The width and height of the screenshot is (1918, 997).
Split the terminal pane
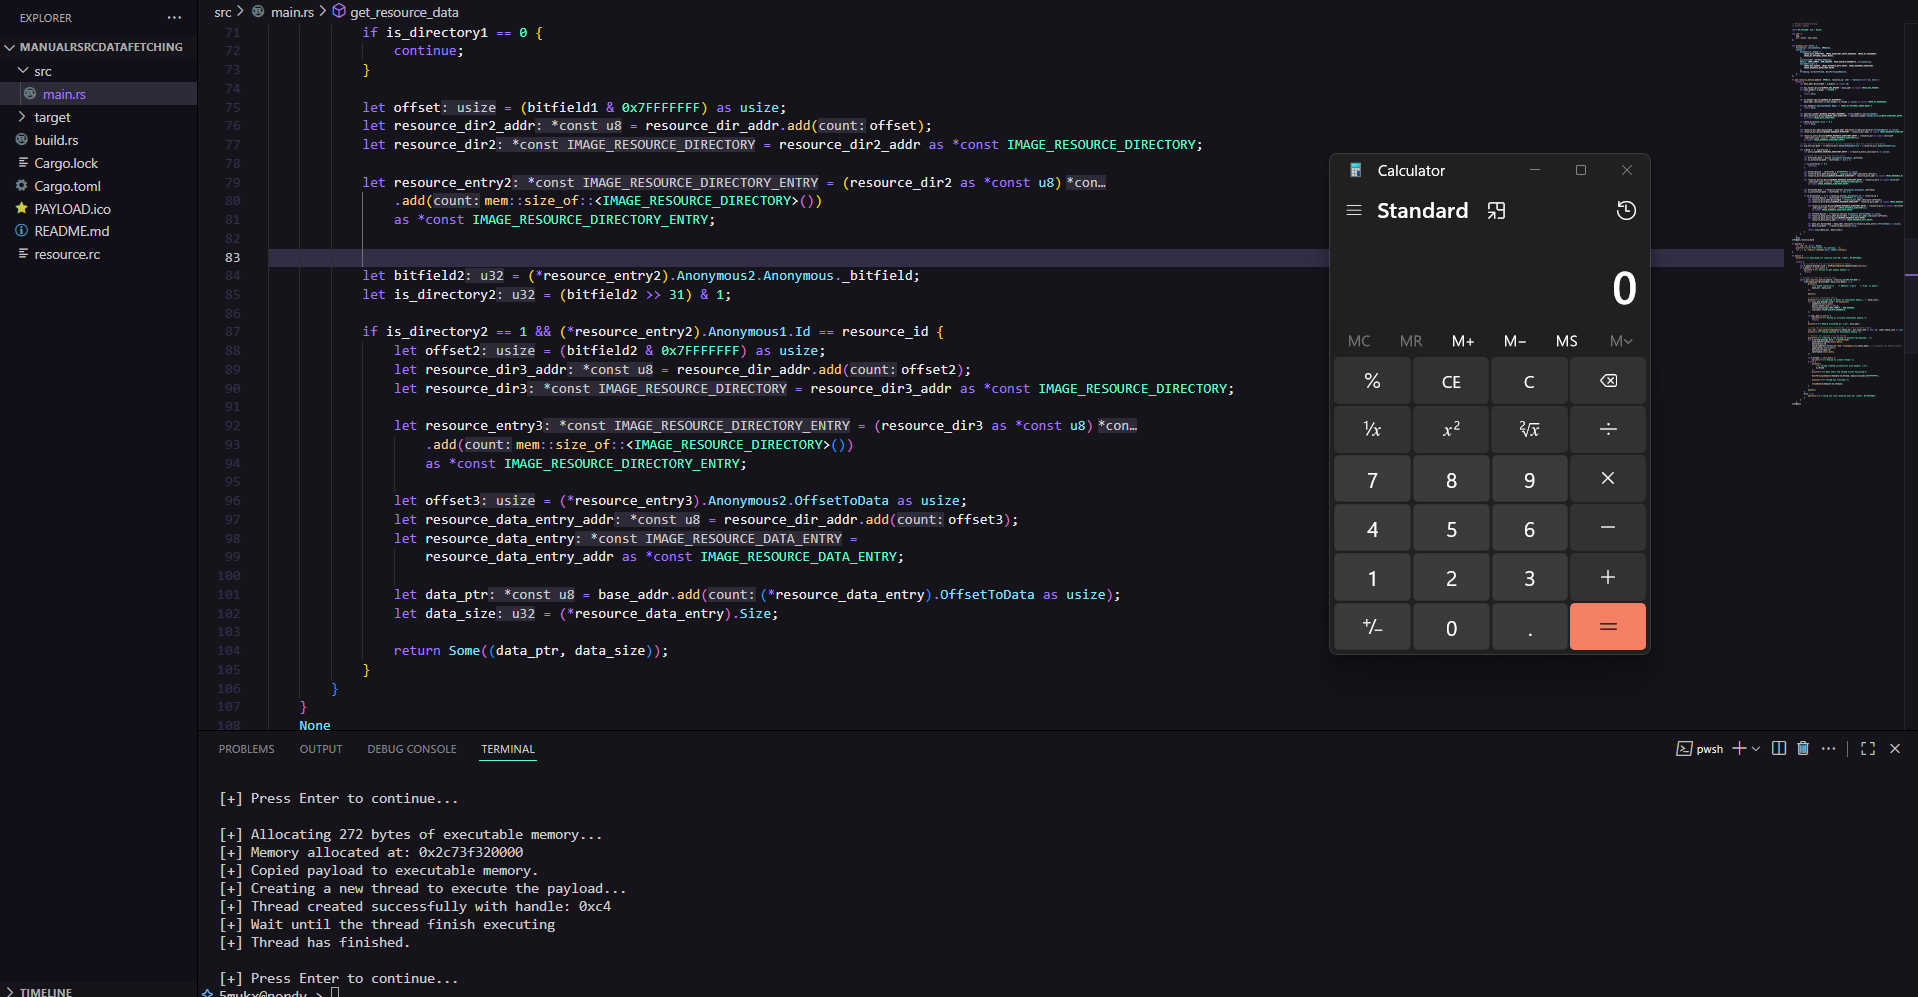click(1779, 748)
